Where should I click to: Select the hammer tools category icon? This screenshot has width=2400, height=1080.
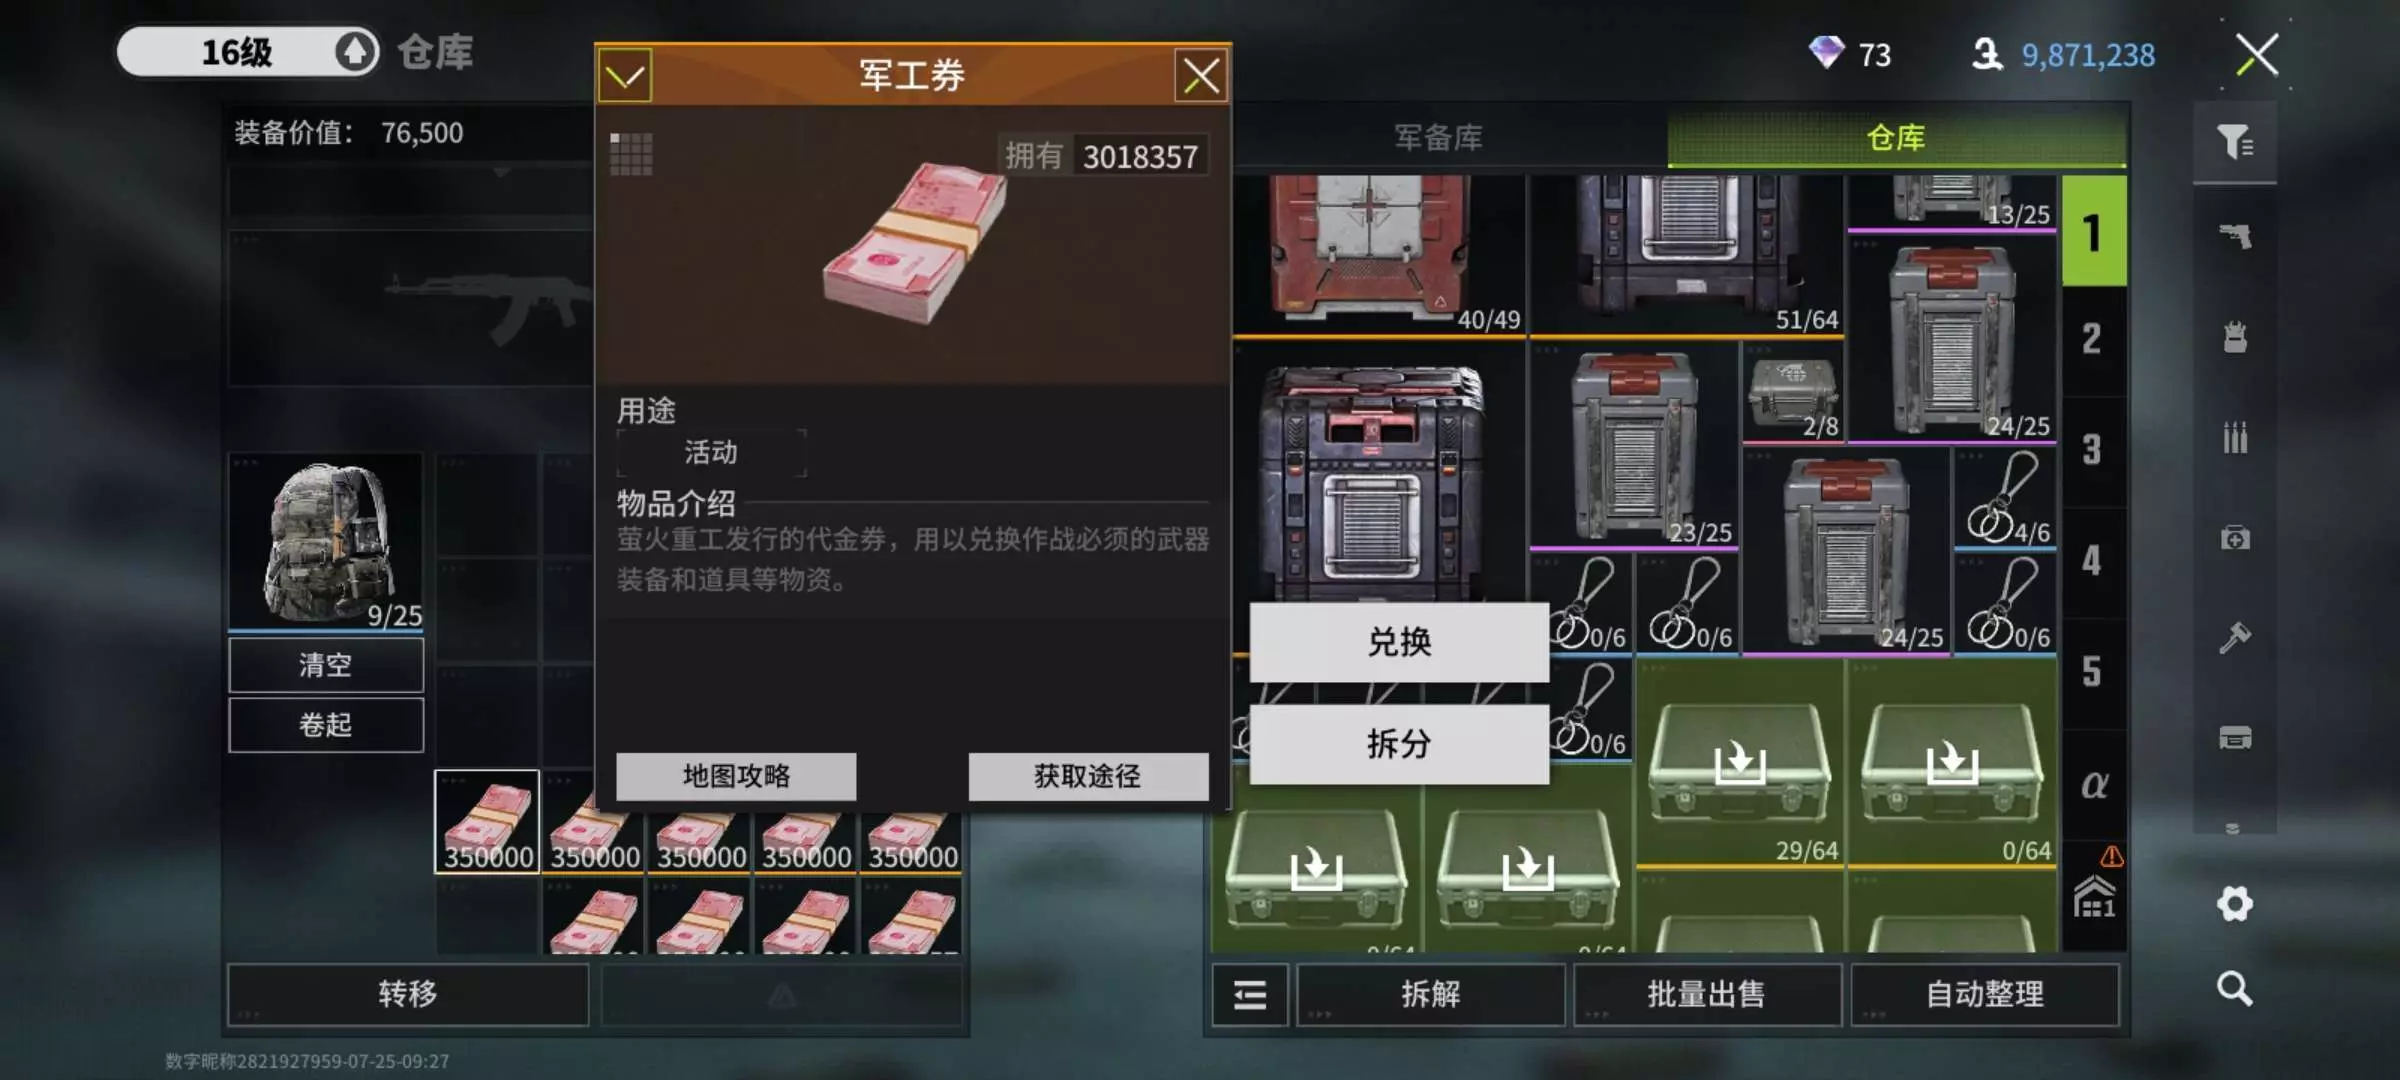(2235, 637)
